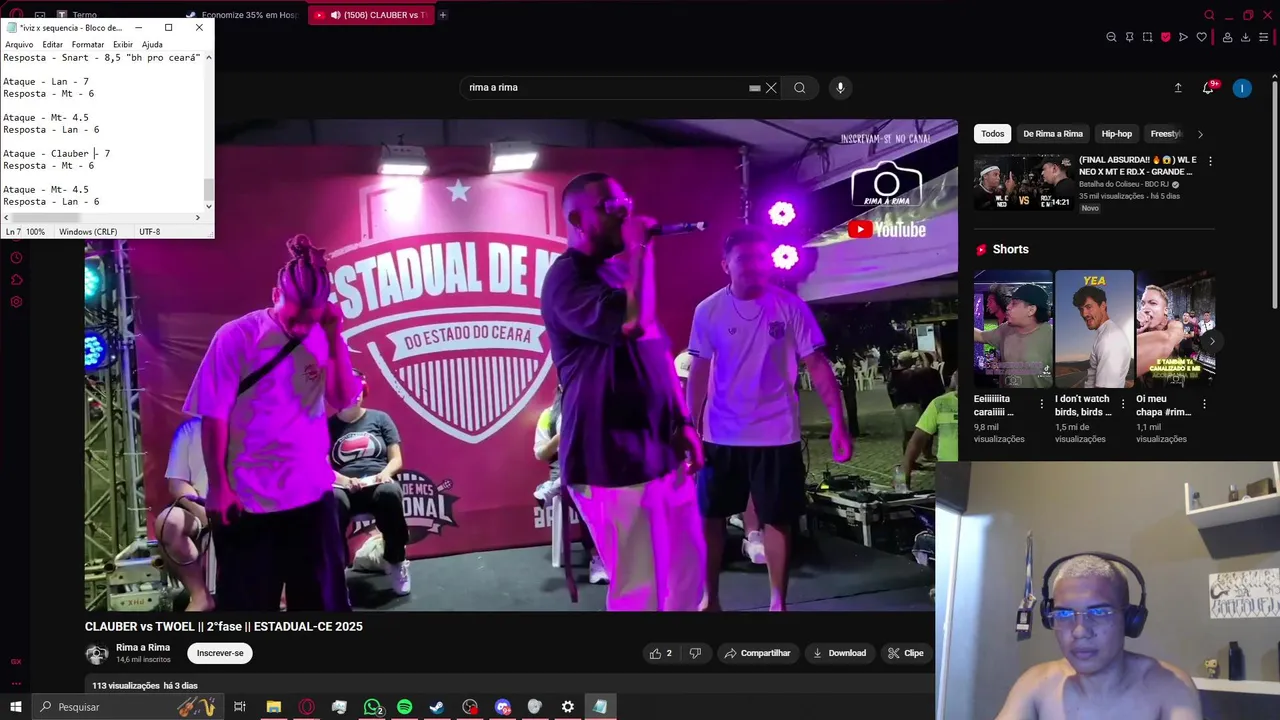Open the Rima a Rima channel link
The image size is (1280, 720).
[143, 647]
